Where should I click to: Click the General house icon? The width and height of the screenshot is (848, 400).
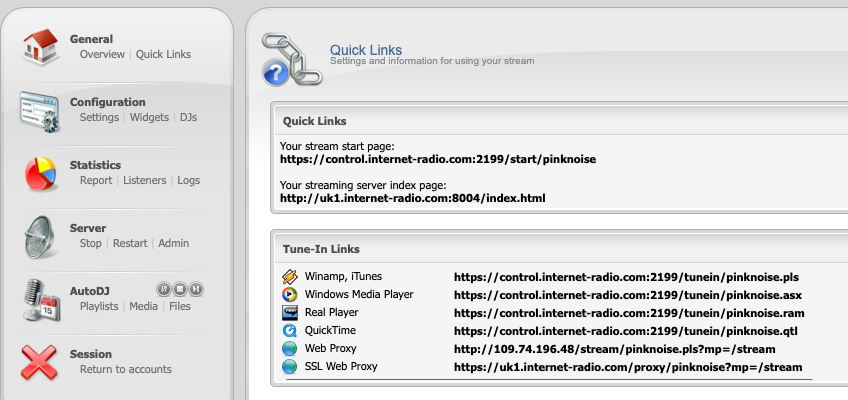pos(40,46)
